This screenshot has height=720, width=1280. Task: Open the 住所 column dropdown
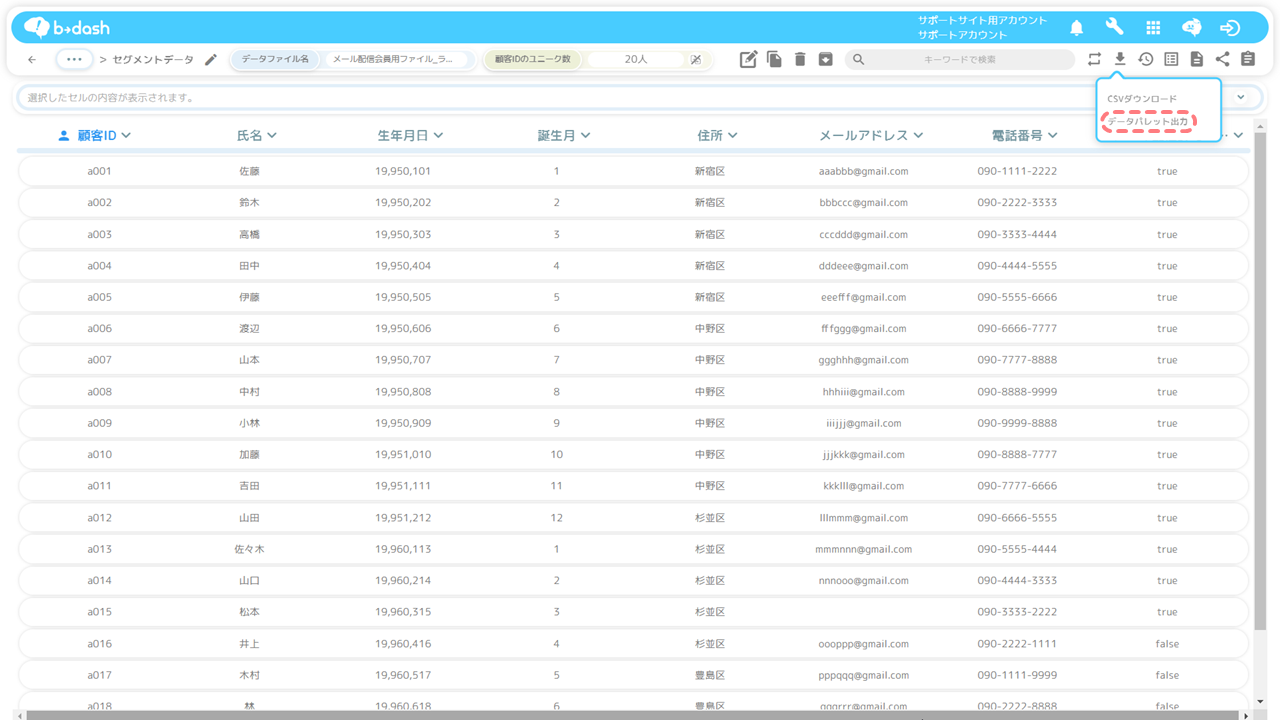coord(732,135)
